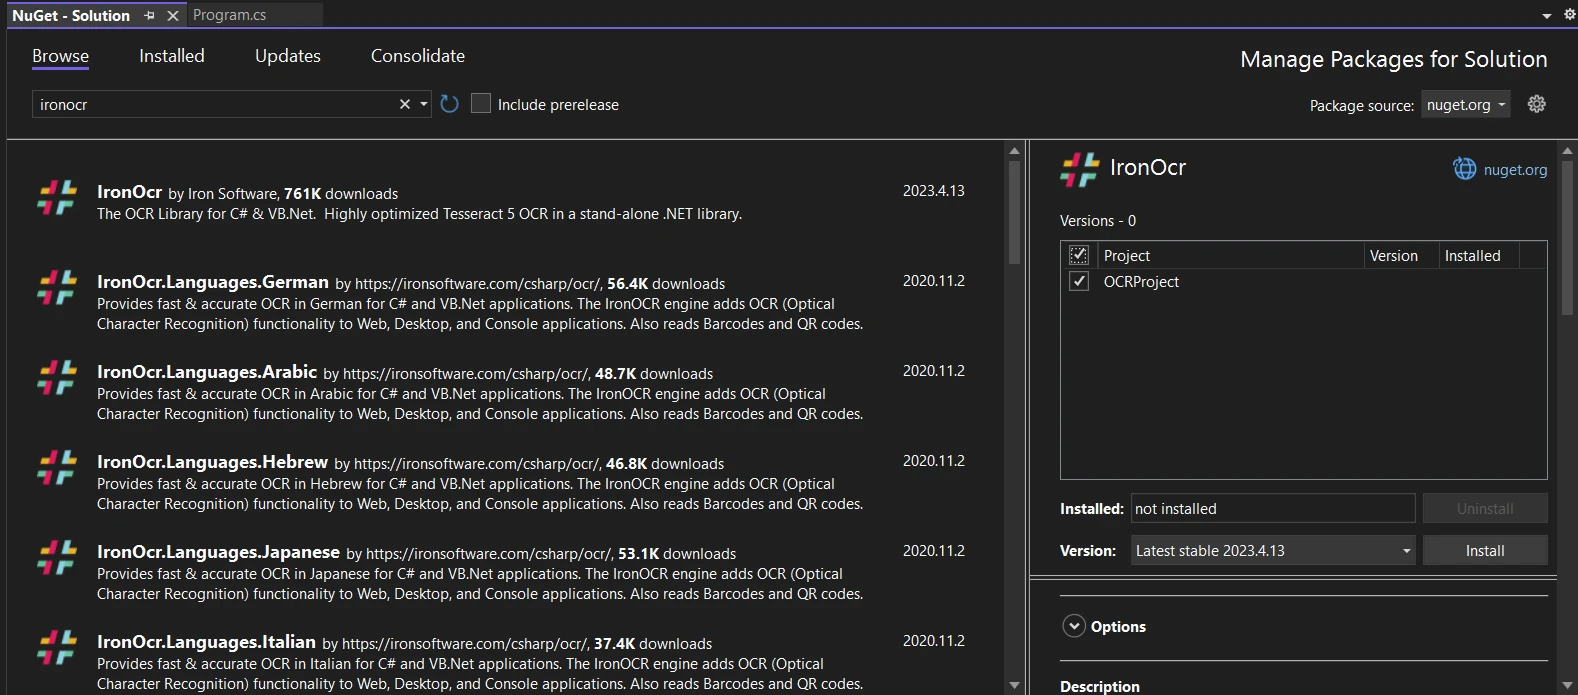Viewport: 1578px width, 695px height.
Task: Open the Package source dropdown
Action: coord(1466,105)
